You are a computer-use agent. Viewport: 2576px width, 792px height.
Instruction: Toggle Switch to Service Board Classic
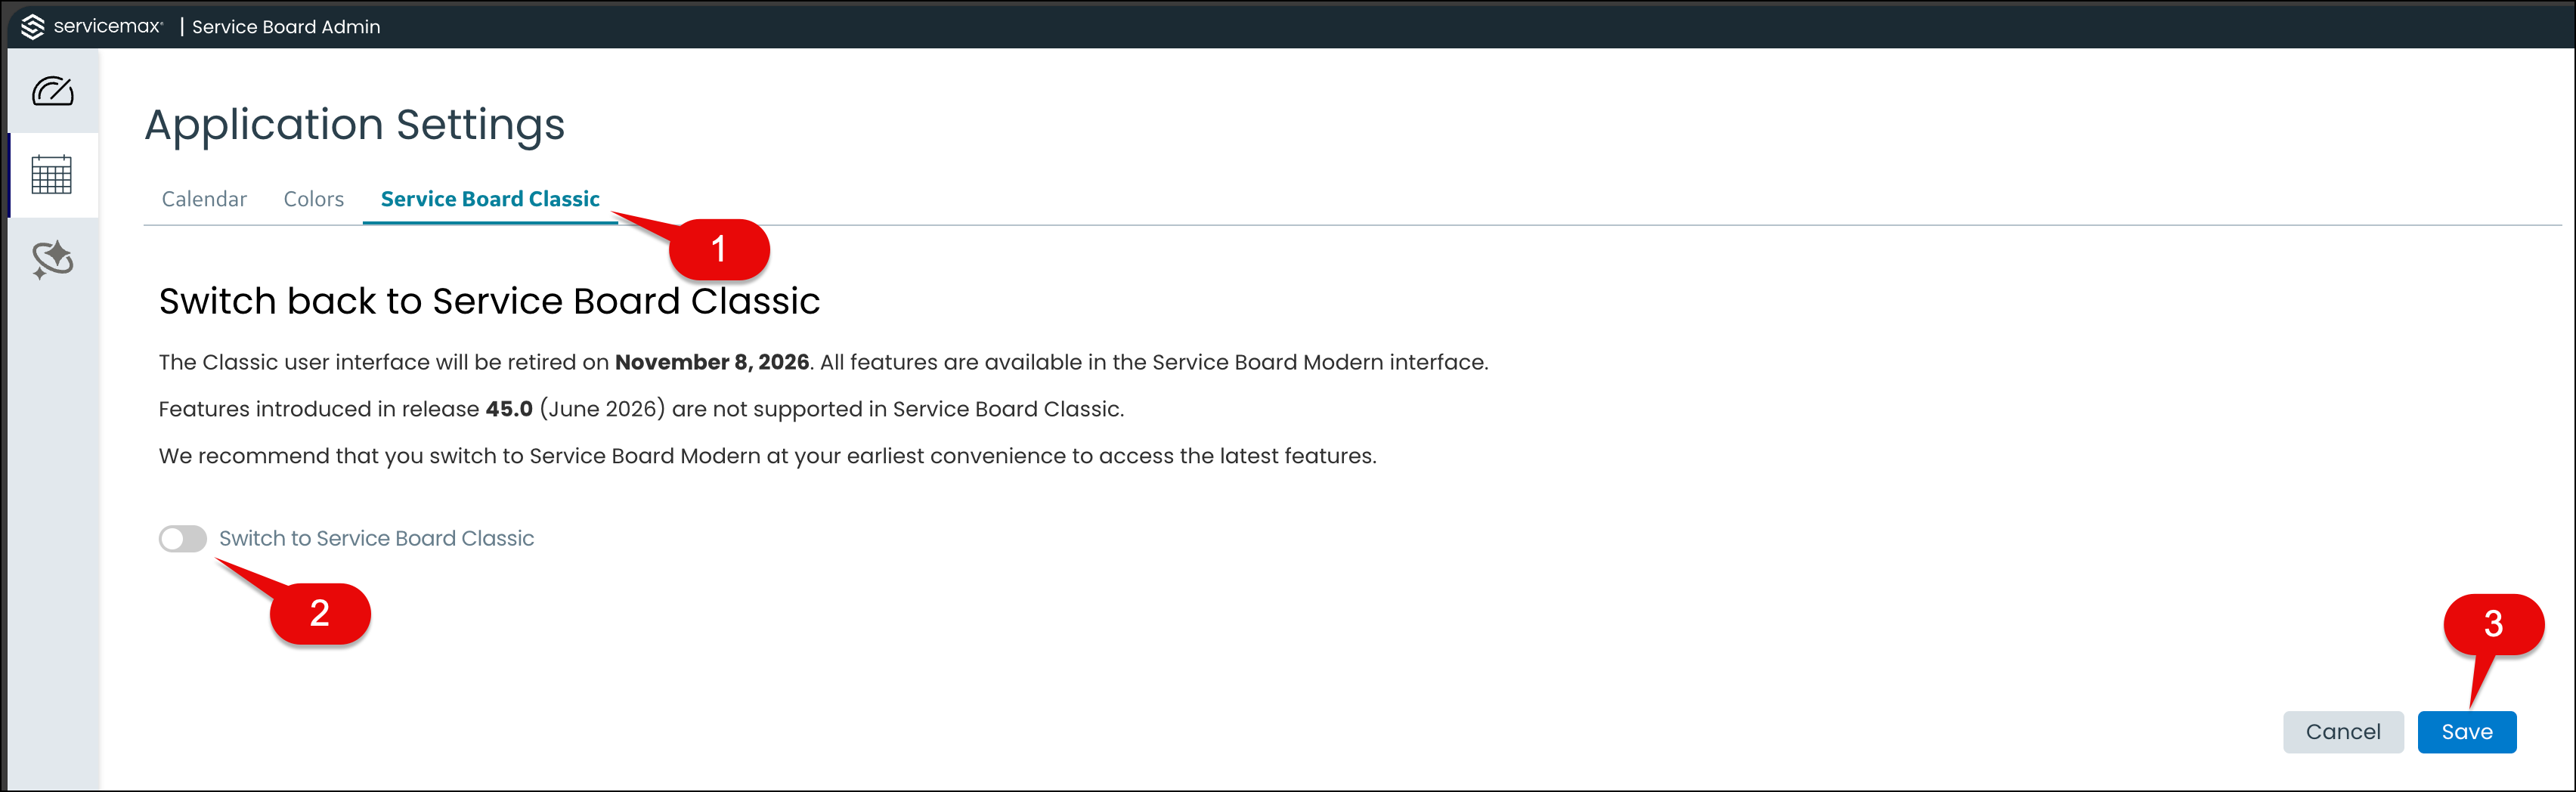pyautogui.click(x=183, y=539)
